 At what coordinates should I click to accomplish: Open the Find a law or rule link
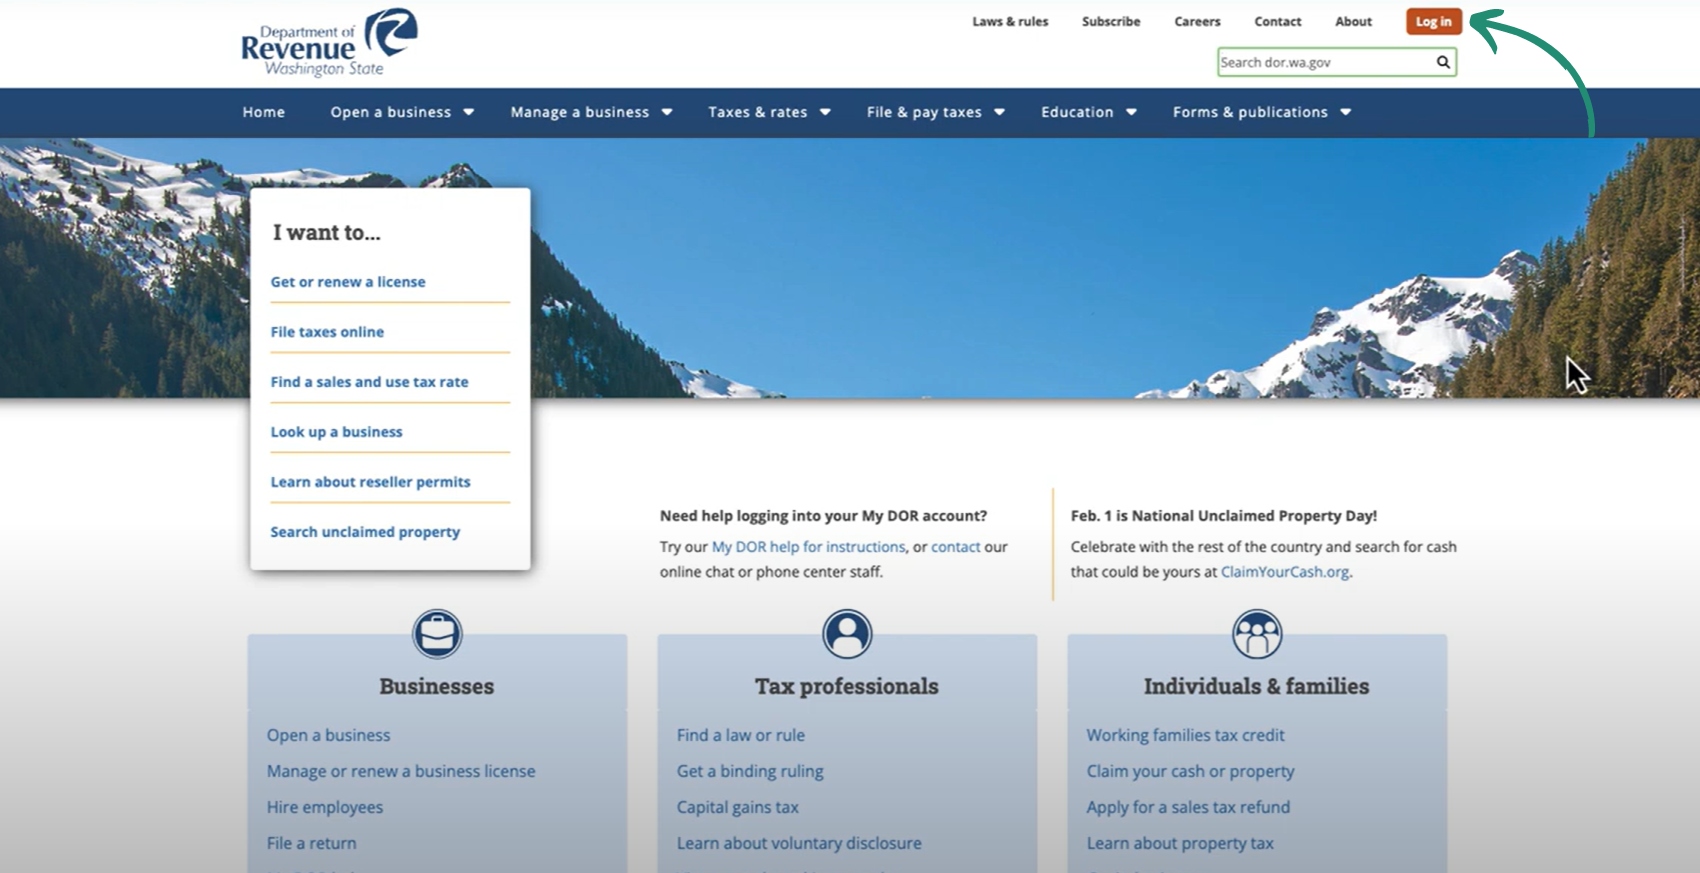(x=741, y=735)
